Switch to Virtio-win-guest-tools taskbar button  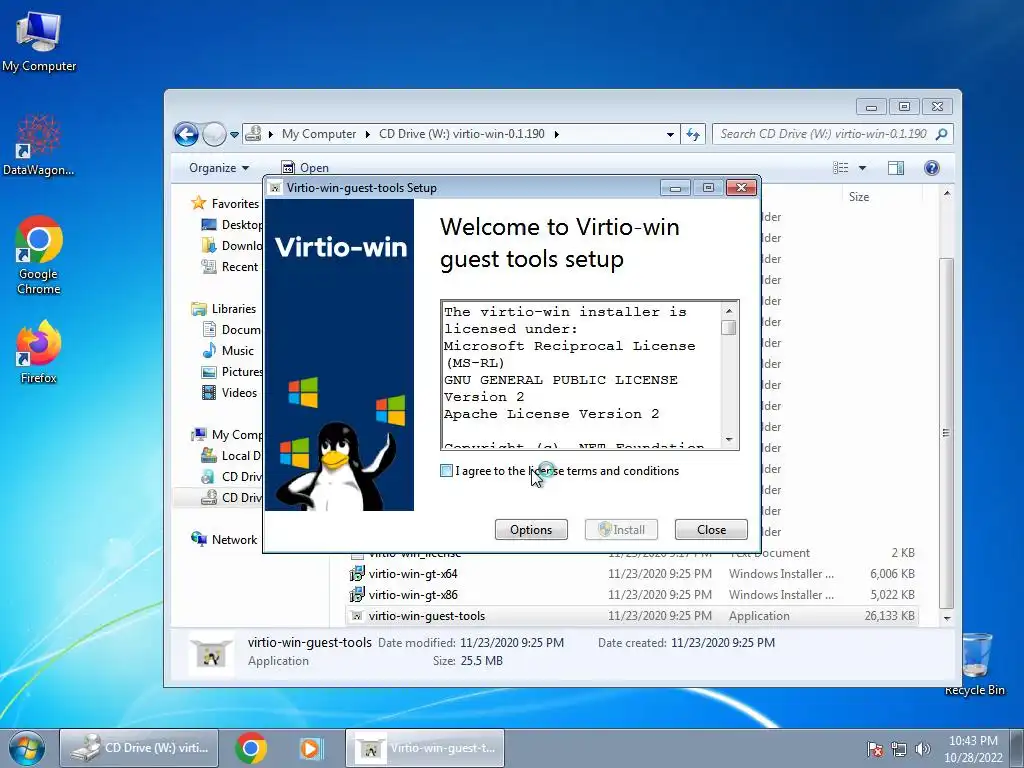(424, 748)
